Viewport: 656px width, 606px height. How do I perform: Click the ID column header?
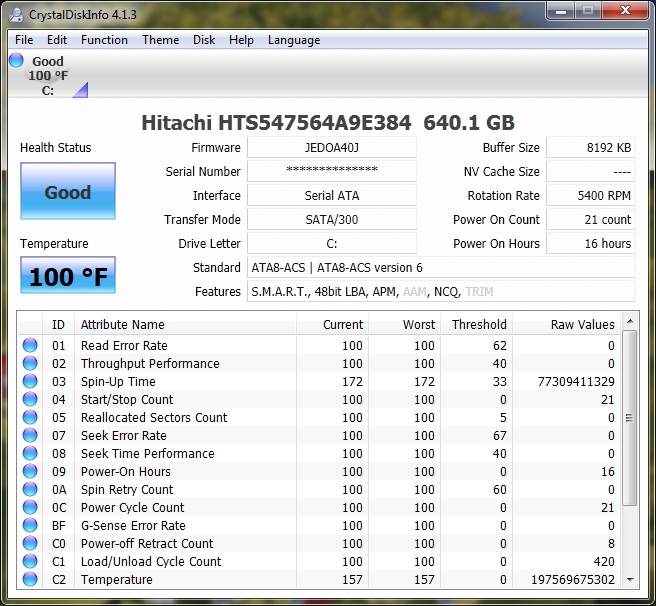coord(58,324)
